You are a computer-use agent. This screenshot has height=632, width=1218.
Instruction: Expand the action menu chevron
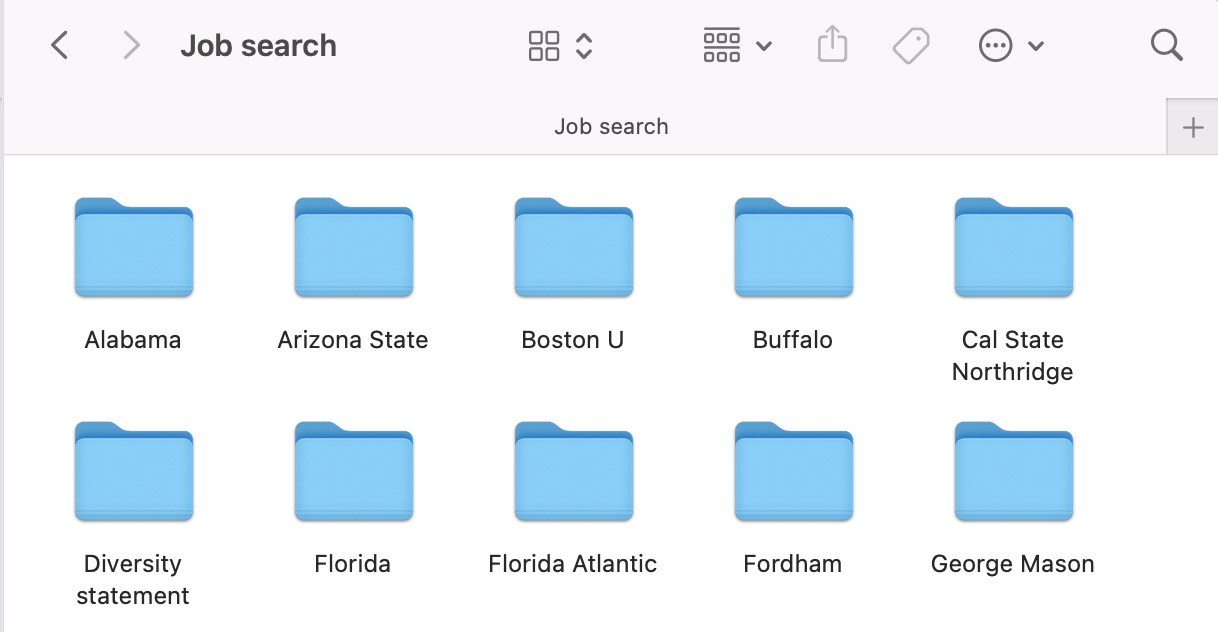[1036, 46]
